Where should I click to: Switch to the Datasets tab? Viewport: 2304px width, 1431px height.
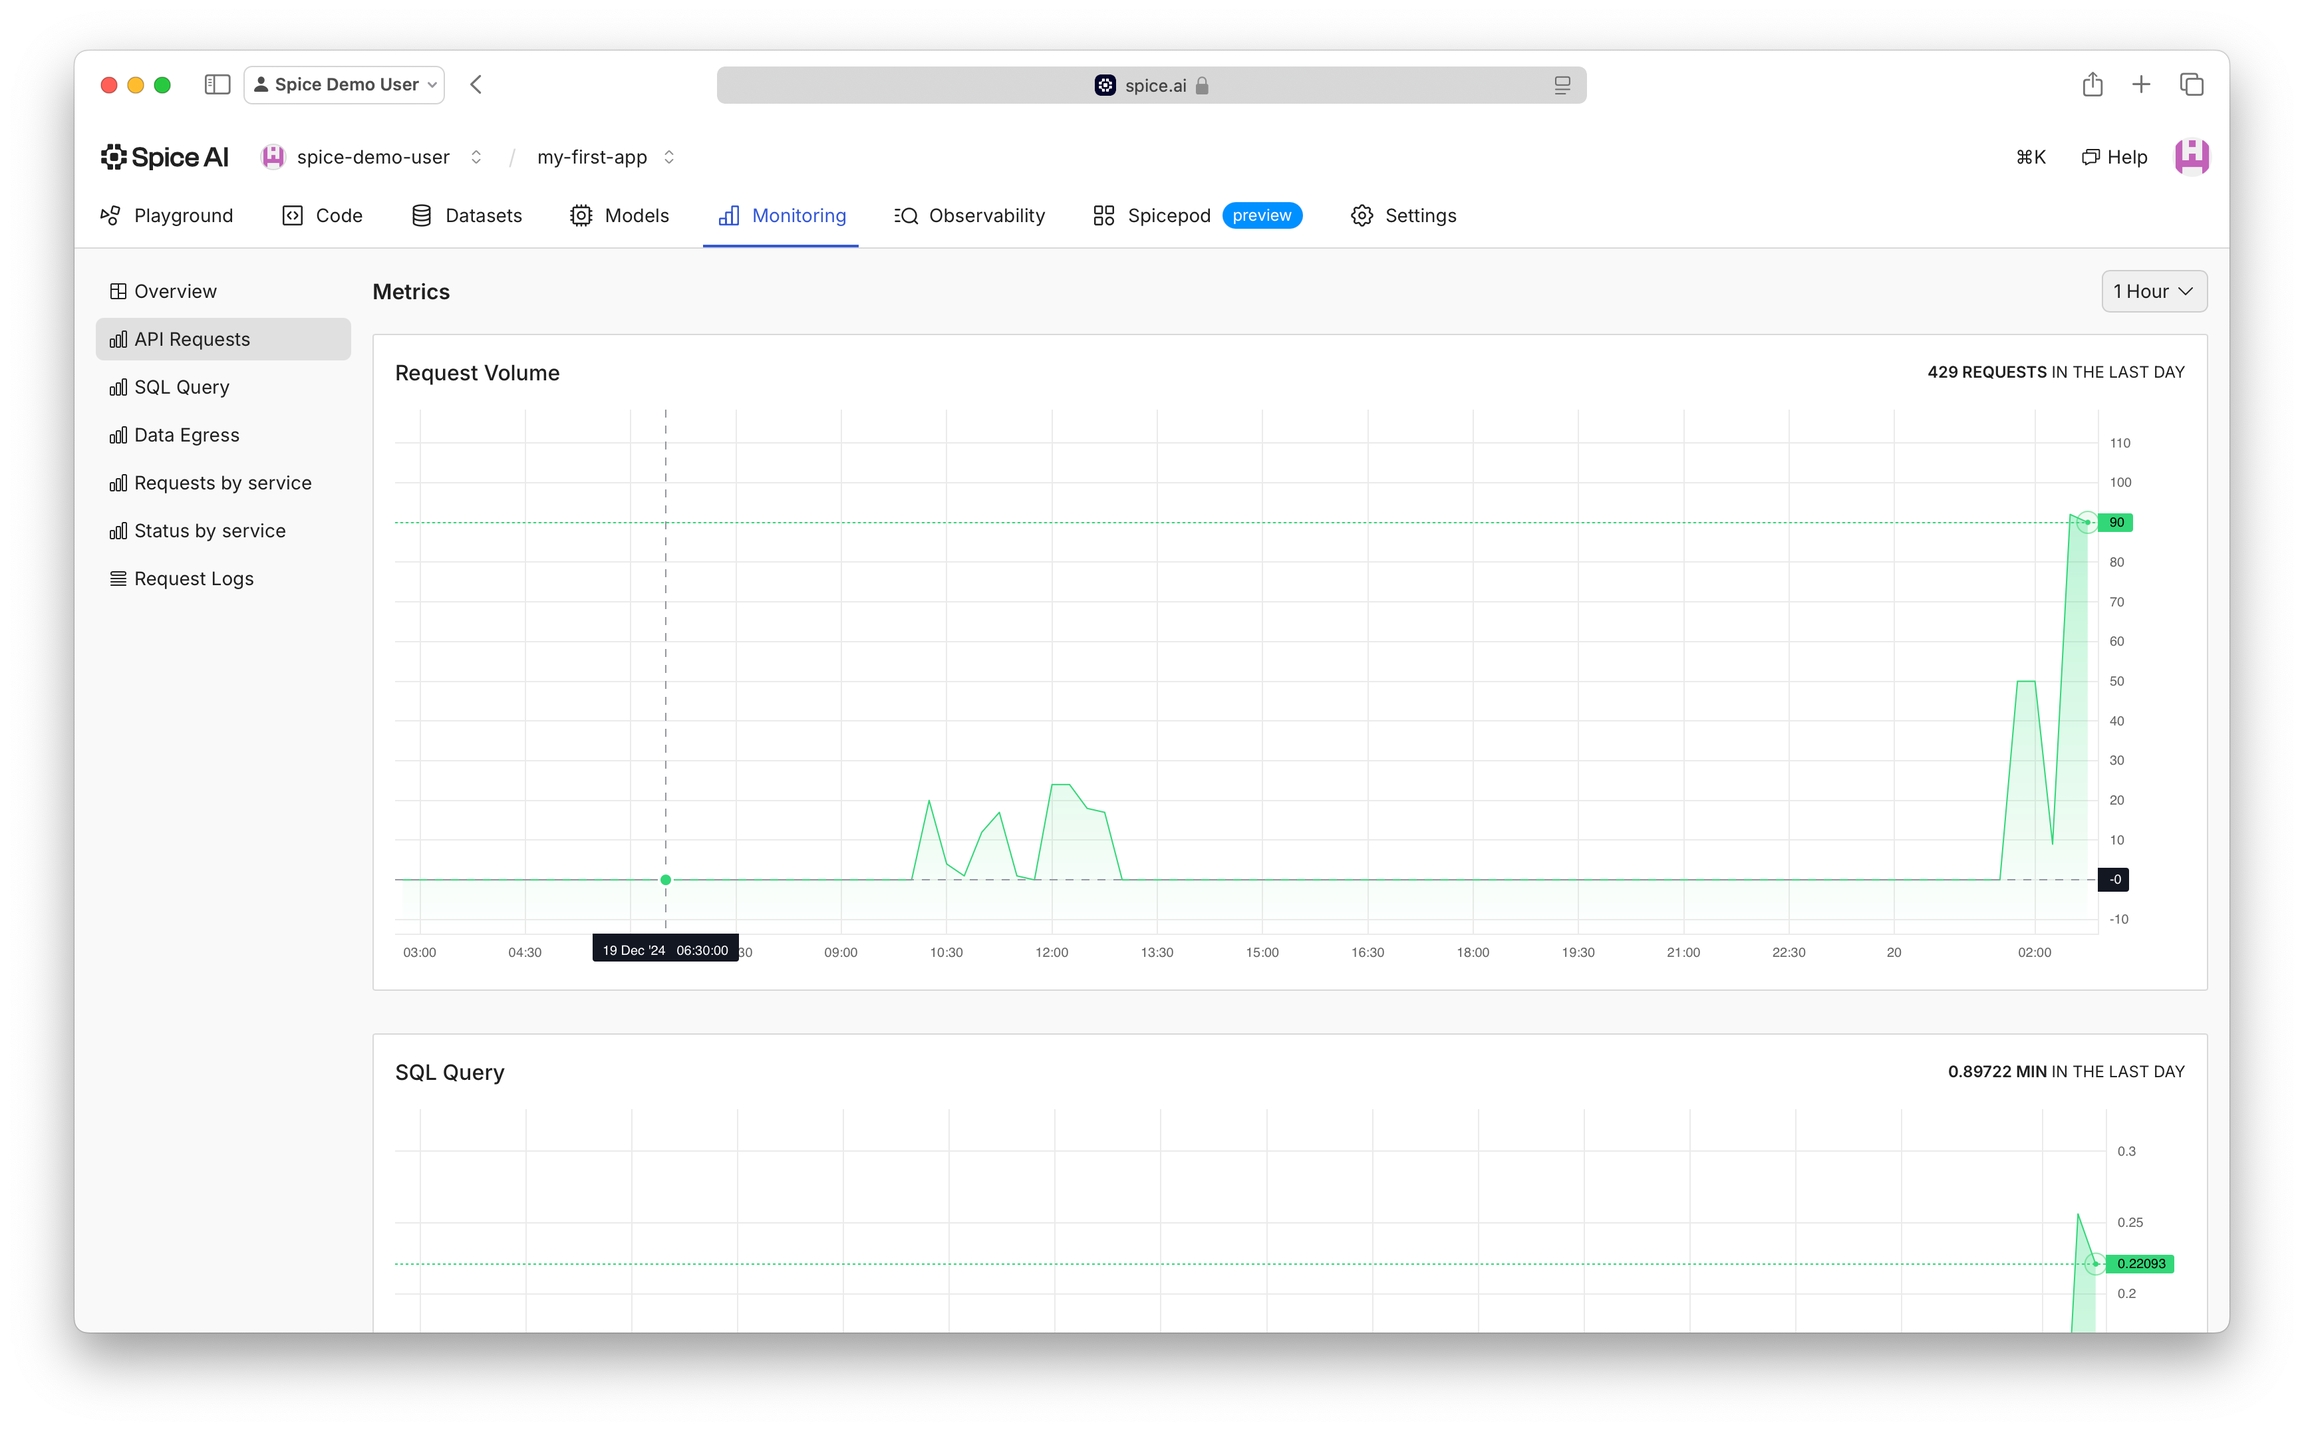[x=467, y=216]
